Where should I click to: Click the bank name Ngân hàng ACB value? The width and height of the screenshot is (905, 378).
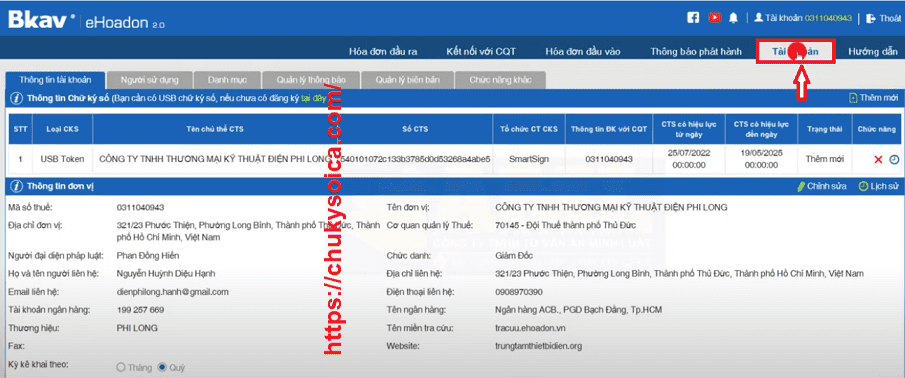(578, 310)
